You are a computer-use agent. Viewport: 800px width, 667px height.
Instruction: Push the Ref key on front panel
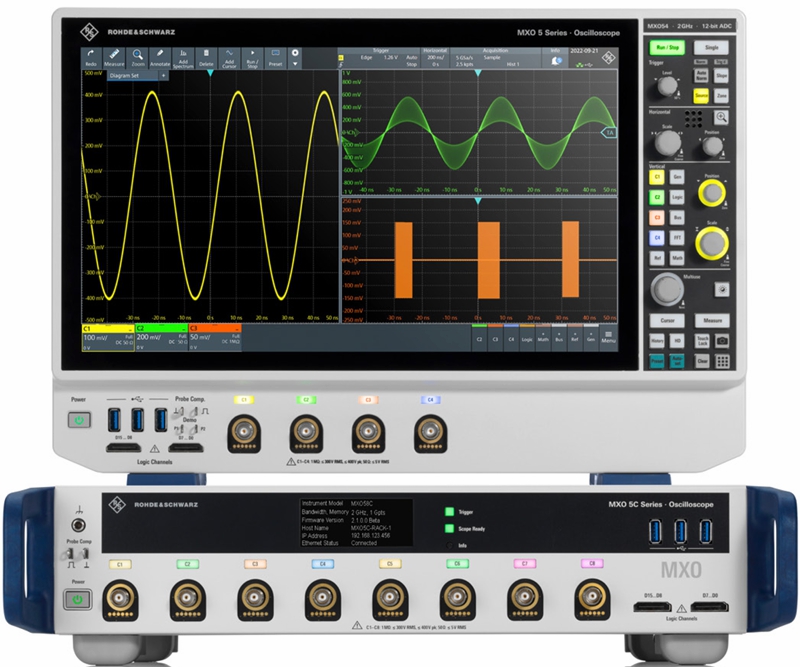(x=657, y=258)
